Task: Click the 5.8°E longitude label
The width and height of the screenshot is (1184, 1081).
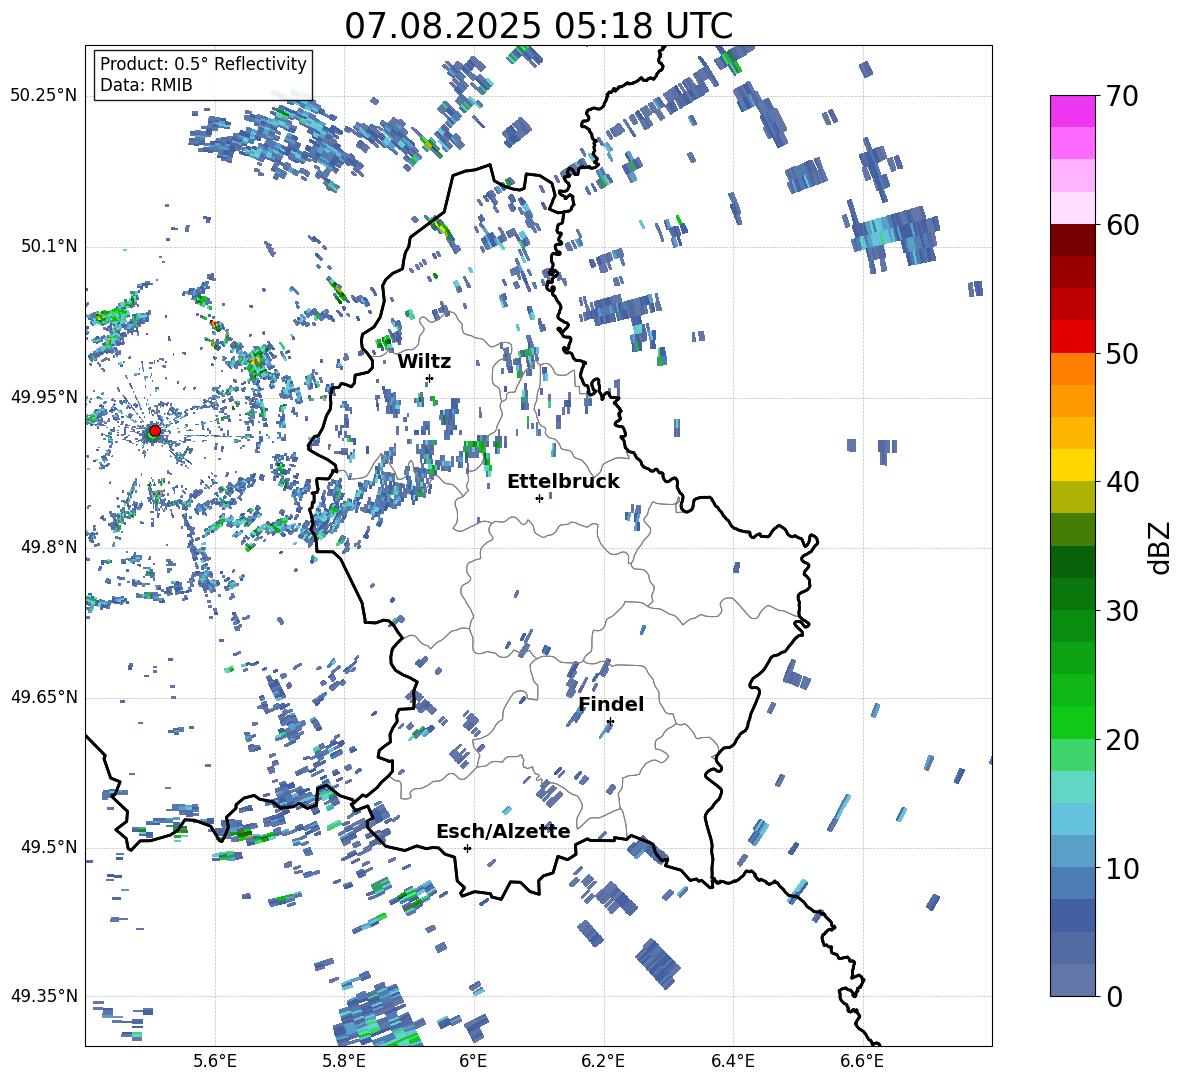Action: tap(344, 1061)
